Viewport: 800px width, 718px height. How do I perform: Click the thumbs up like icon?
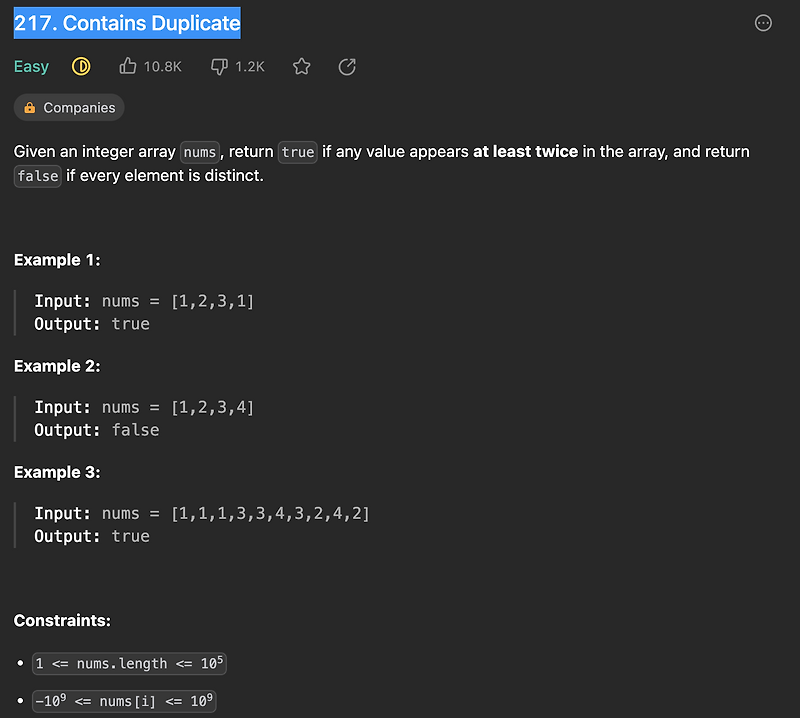128,66
